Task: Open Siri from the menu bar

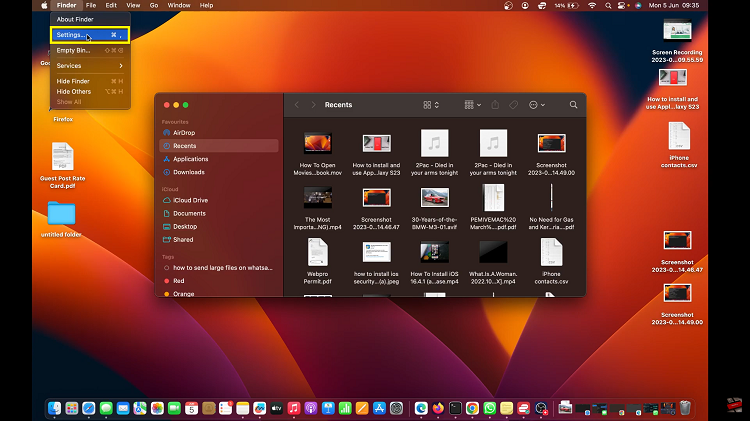Action: (x=638, y=5)
